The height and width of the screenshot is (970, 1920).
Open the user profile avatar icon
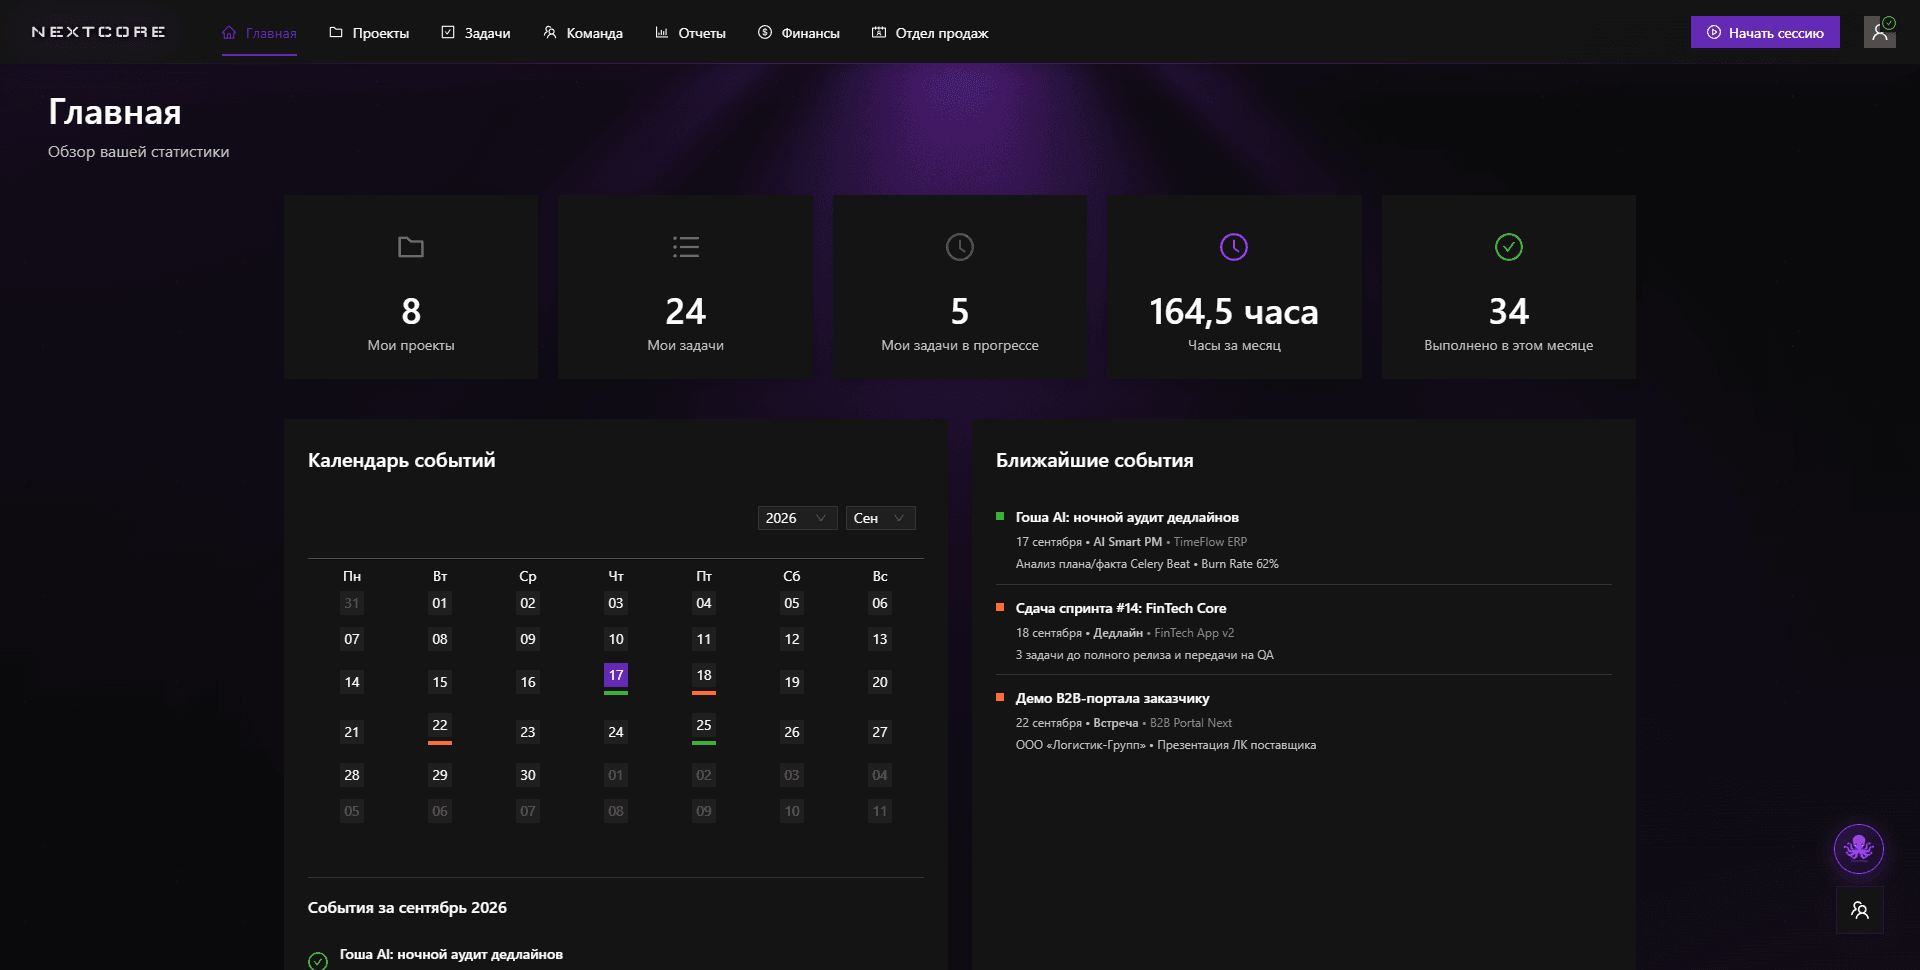pos(1880,32)
